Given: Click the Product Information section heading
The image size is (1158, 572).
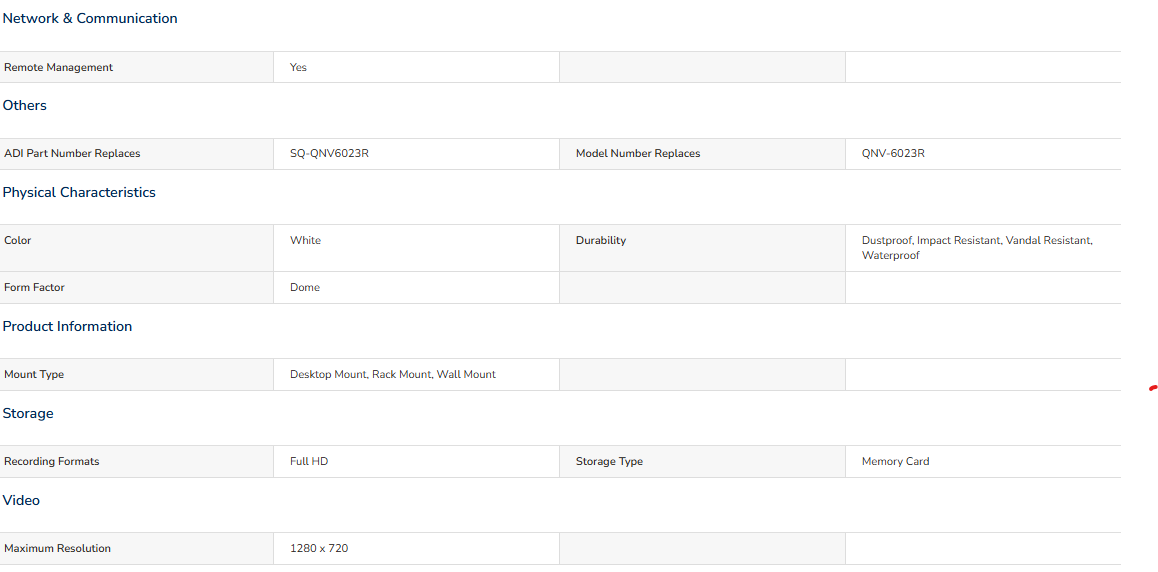Looking at the screenshot, I should click(x=67, y=326).
